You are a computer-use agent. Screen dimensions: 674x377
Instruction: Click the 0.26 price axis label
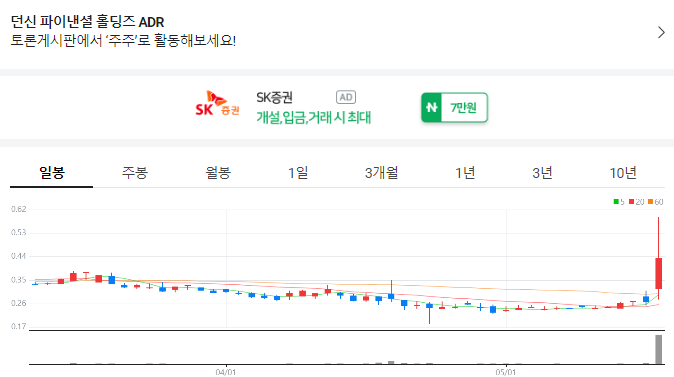tap(18, 303)
